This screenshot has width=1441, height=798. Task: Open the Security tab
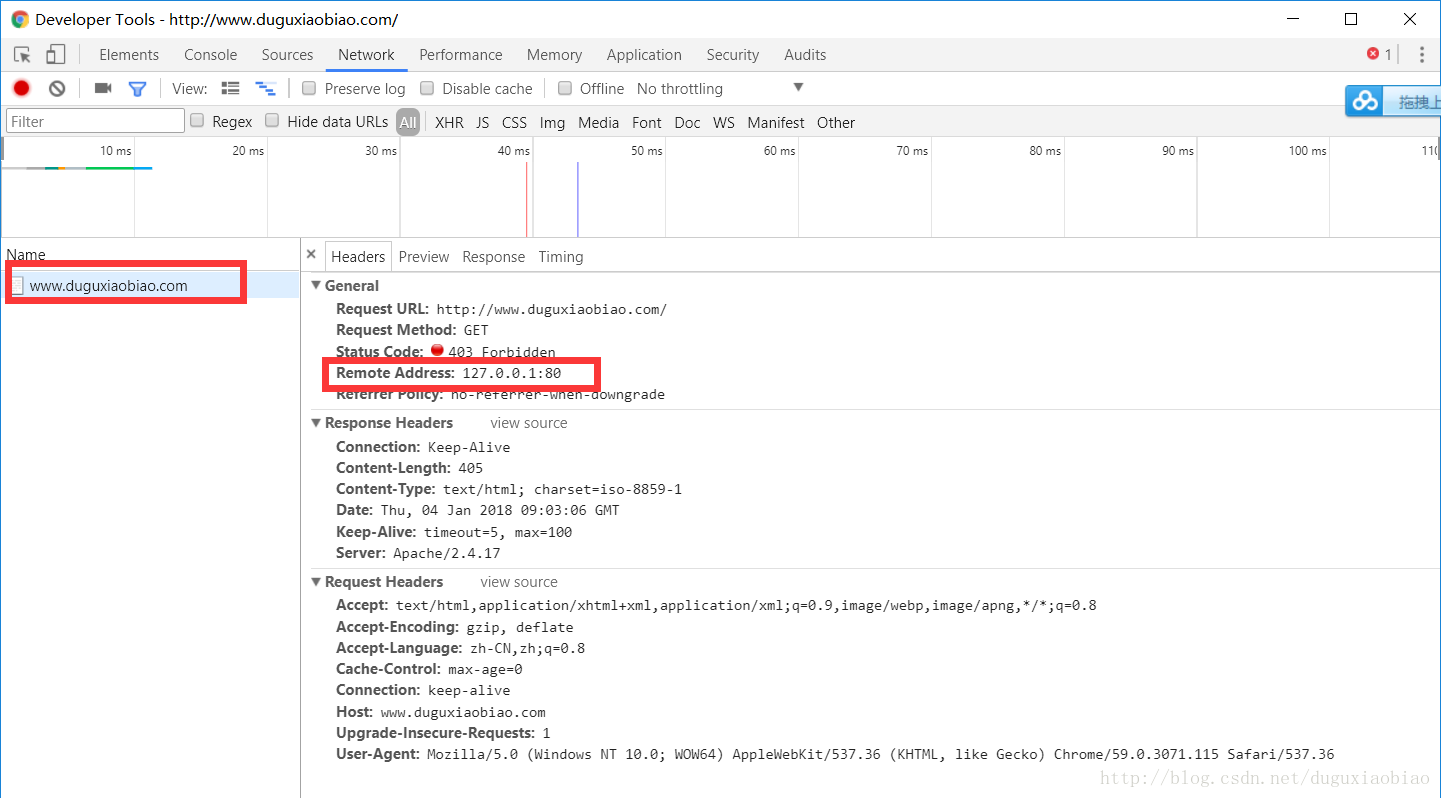click(x=733, y=55)
